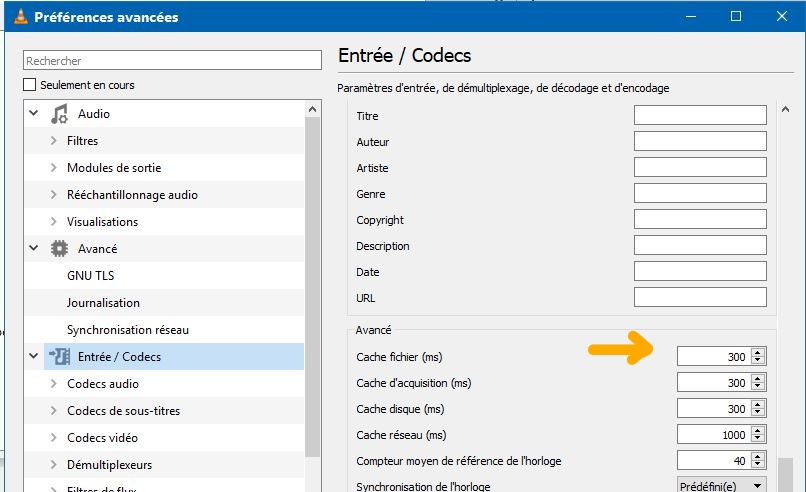The height and width of the screenshot is (492, 806).
Task: Click the Cache disque value field
Action: (713, 408)
